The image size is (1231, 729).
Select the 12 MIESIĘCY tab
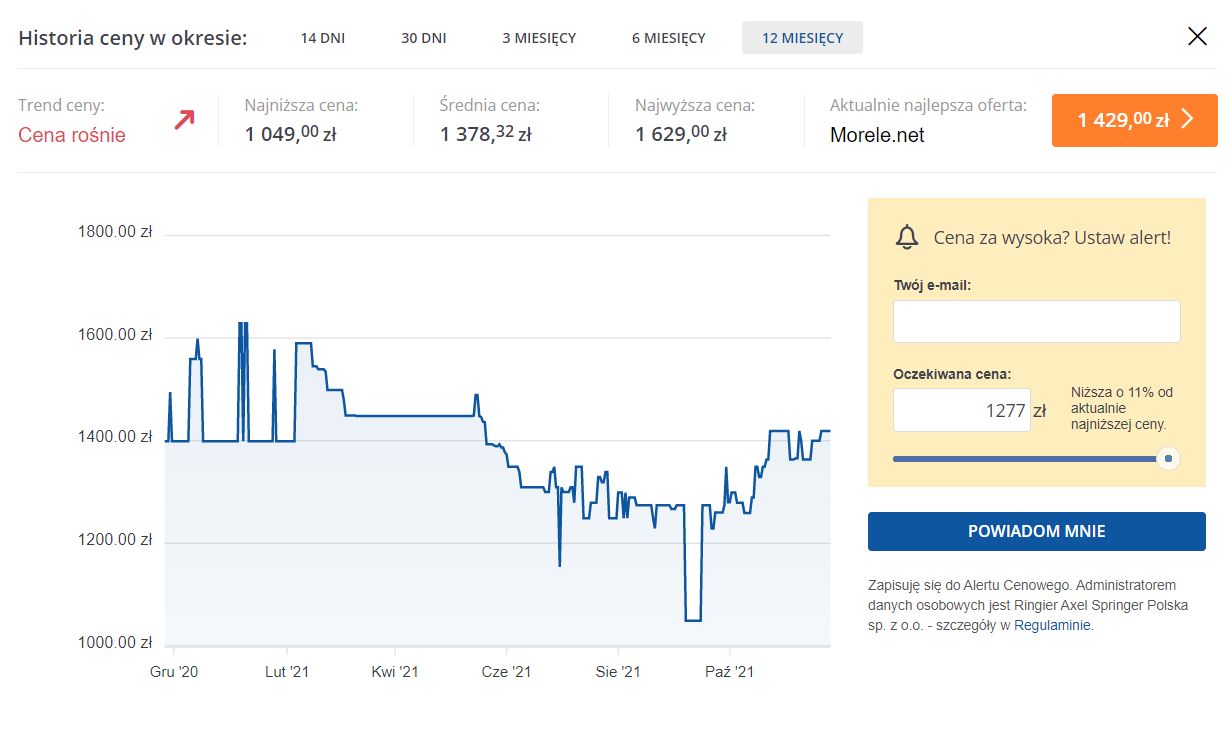pyautogui.click(x=802, y=38)
